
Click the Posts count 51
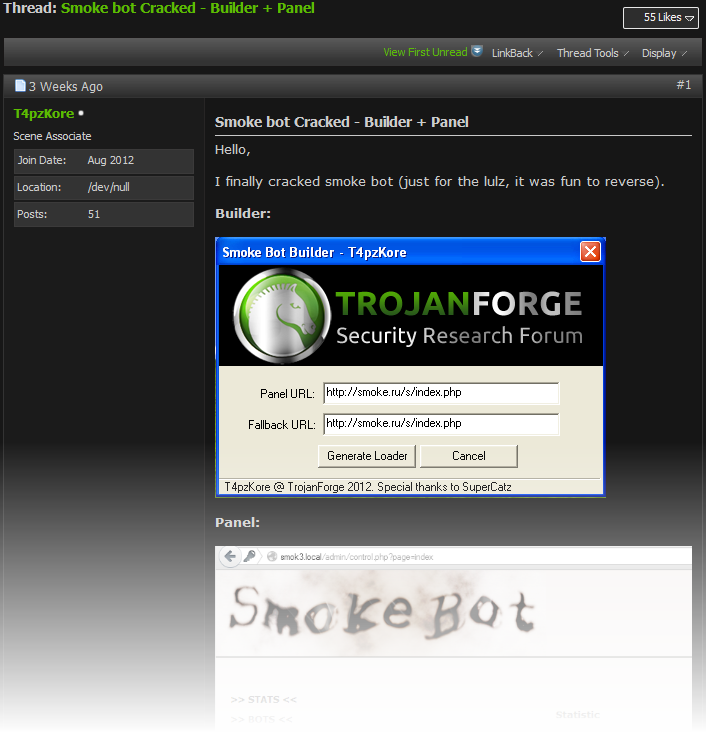point(94,214)
